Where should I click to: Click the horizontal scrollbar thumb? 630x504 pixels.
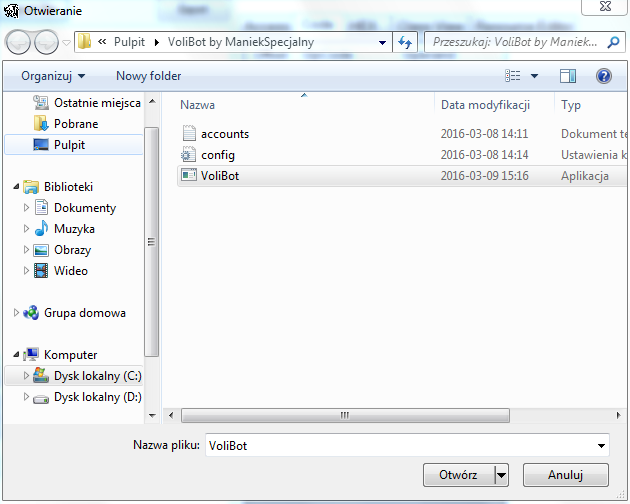pos(346,415)
